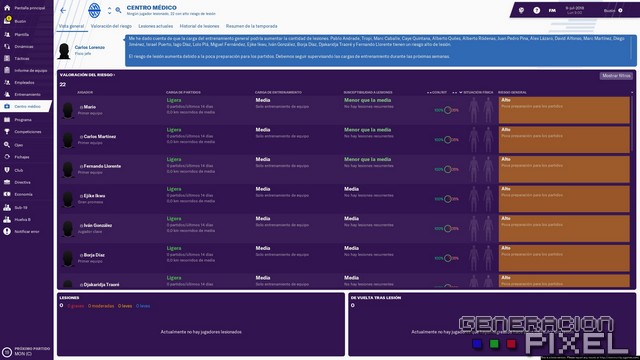Open Empleados staff icon in sidebar

coord(7,82)
